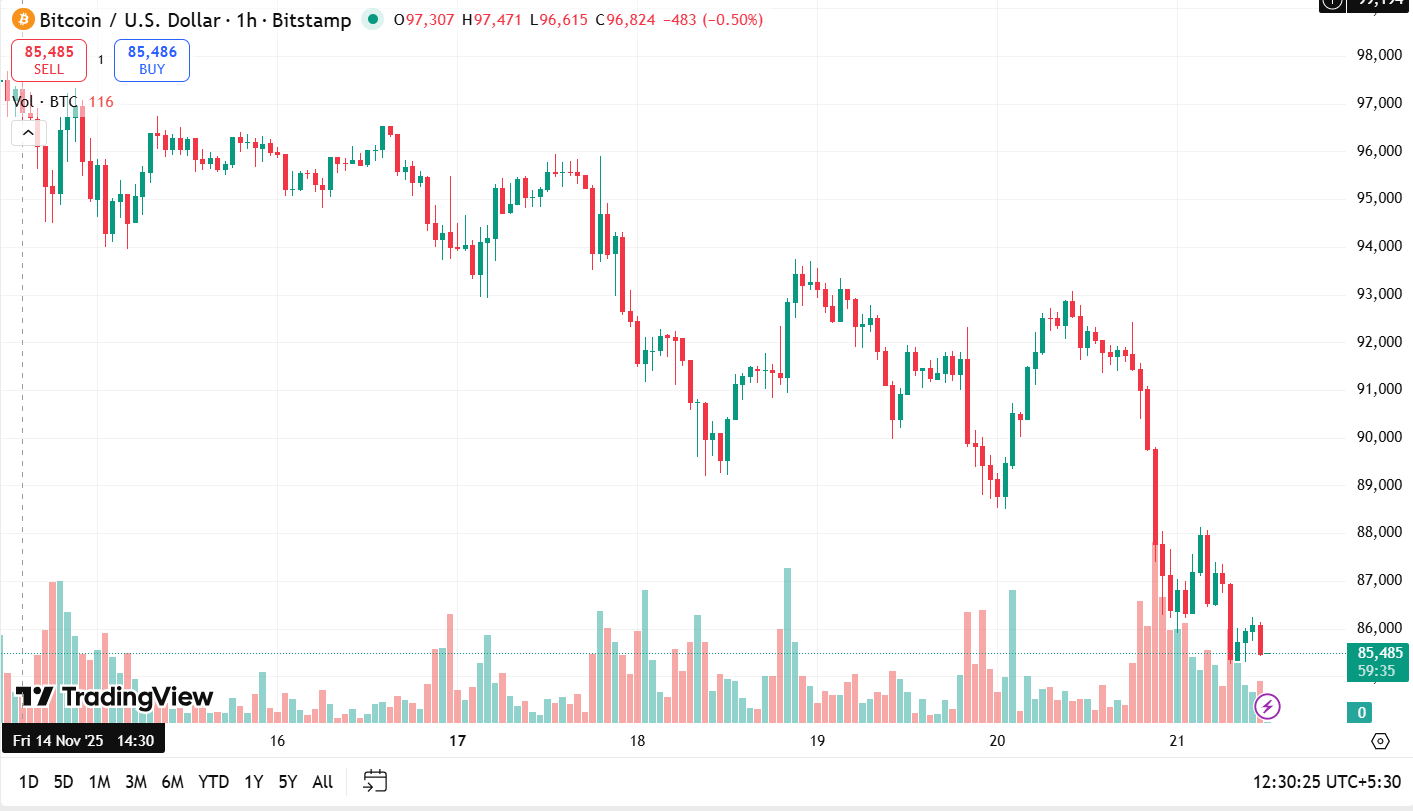Screen dimensions: 1413x811
Task: Click the Bitcoin currency logo icon
Action: [24, 19]
